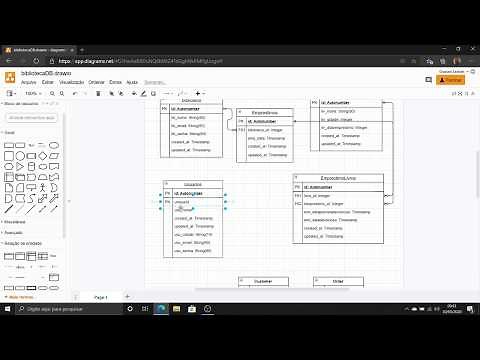This screenshot has height=360, width=480.
Task: Open the connection arrow style dropdown
Action: coord(168,94)
